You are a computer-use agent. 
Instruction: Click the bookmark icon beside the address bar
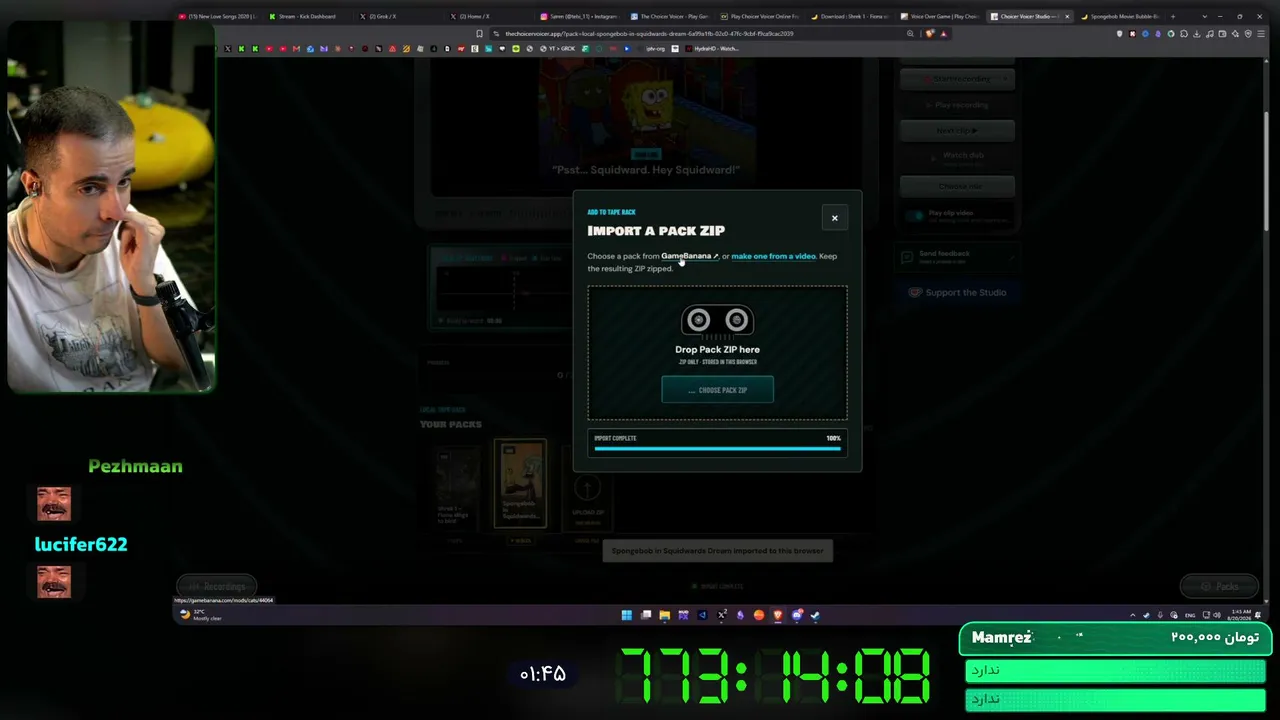click(x=480, y=33)
